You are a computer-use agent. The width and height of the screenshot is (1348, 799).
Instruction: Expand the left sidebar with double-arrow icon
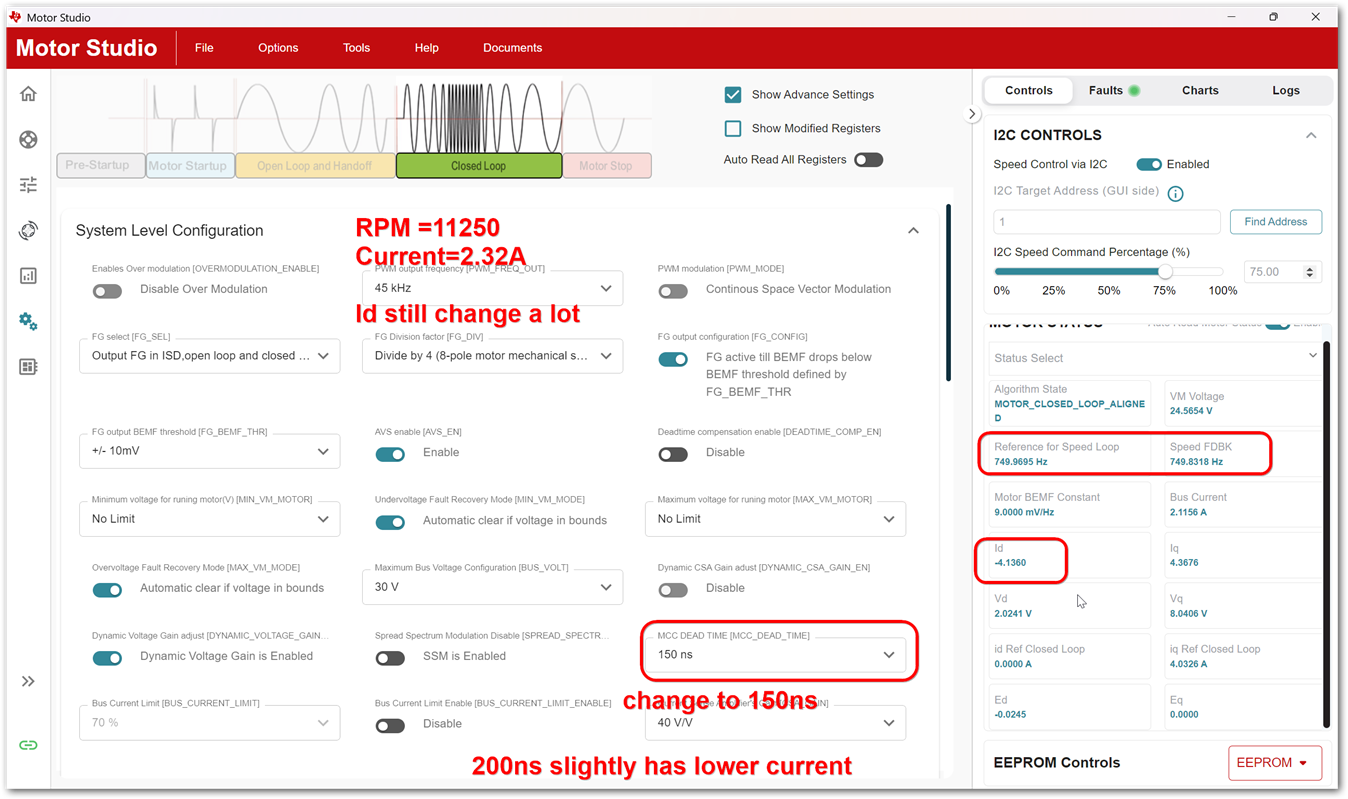click(x=28, y=681)
